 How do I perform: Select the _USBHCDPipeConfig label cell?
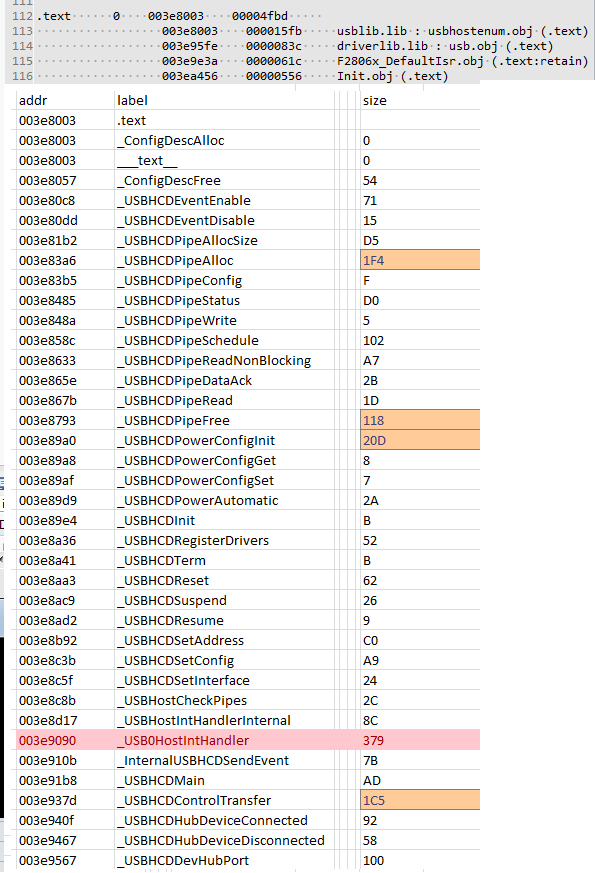[x=224, y=281]
